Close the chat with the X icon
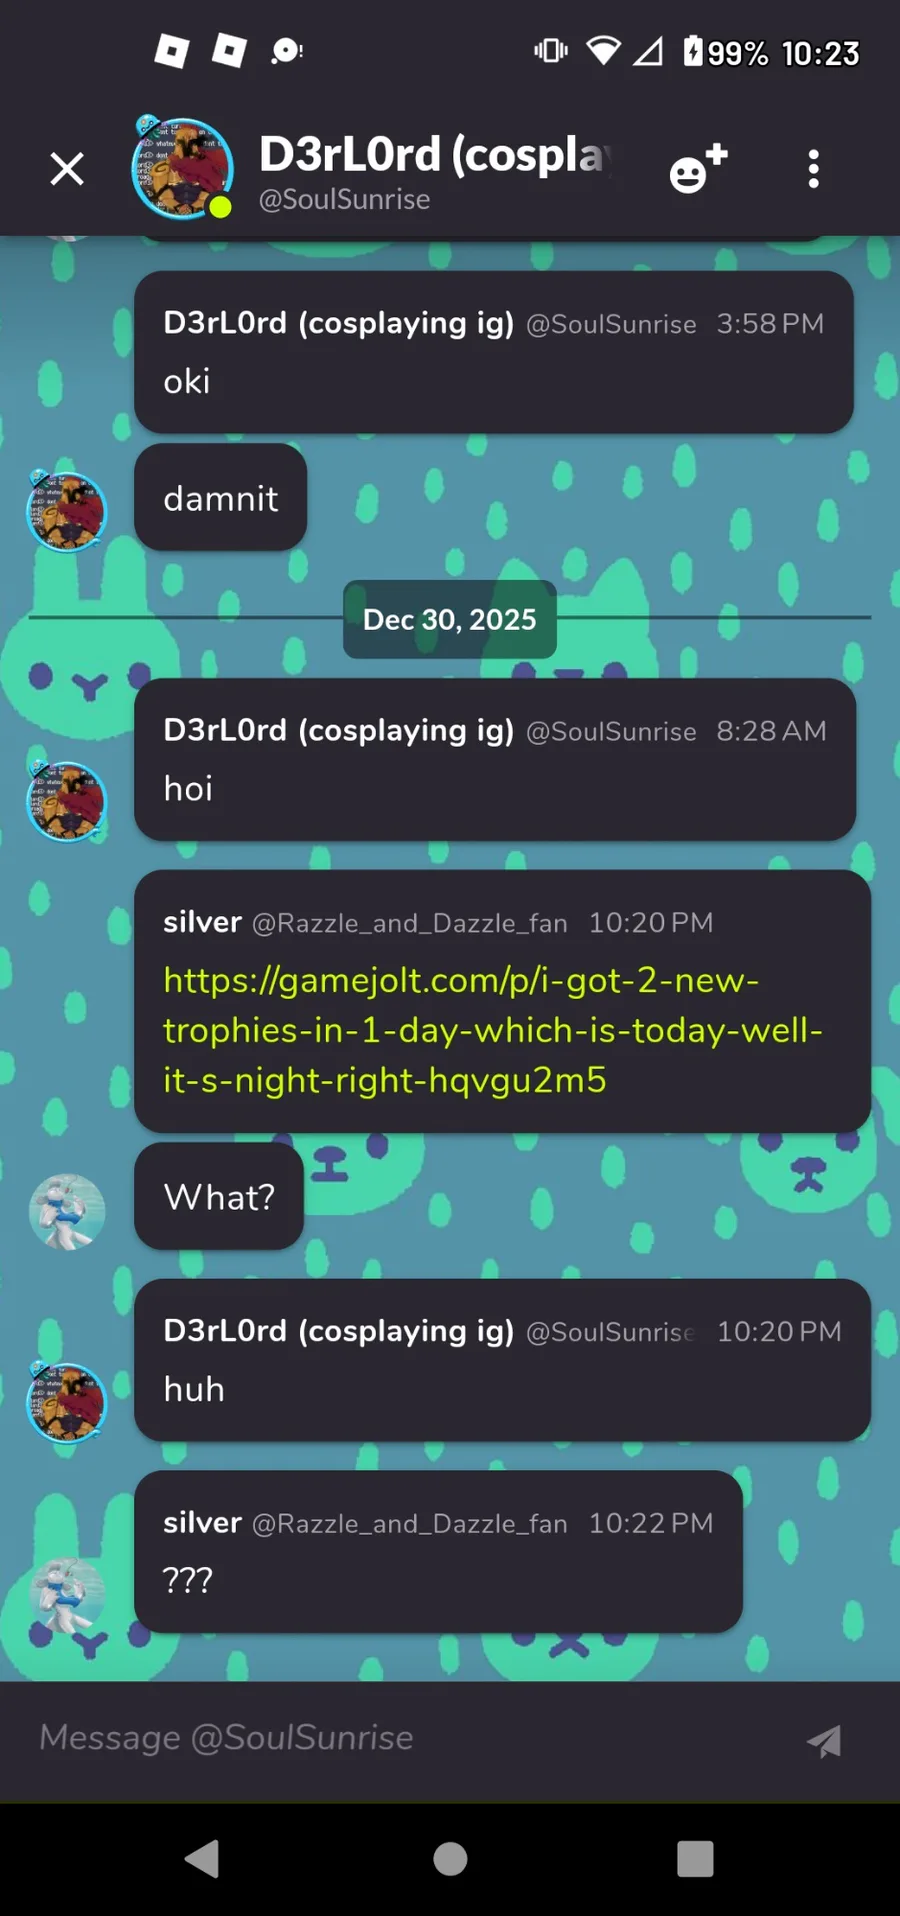Viewport: 900px width, 1916px height. click(67, 169)
